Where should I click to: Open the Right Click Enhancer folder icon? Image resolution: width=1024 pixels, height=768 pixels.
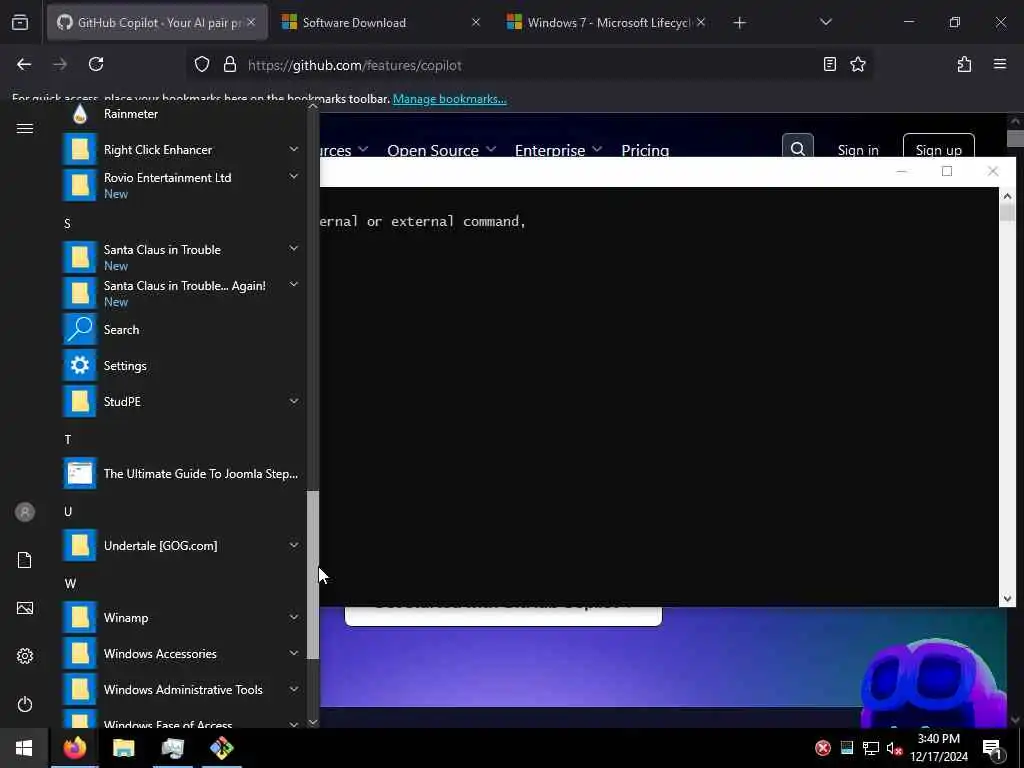[80, 150]
